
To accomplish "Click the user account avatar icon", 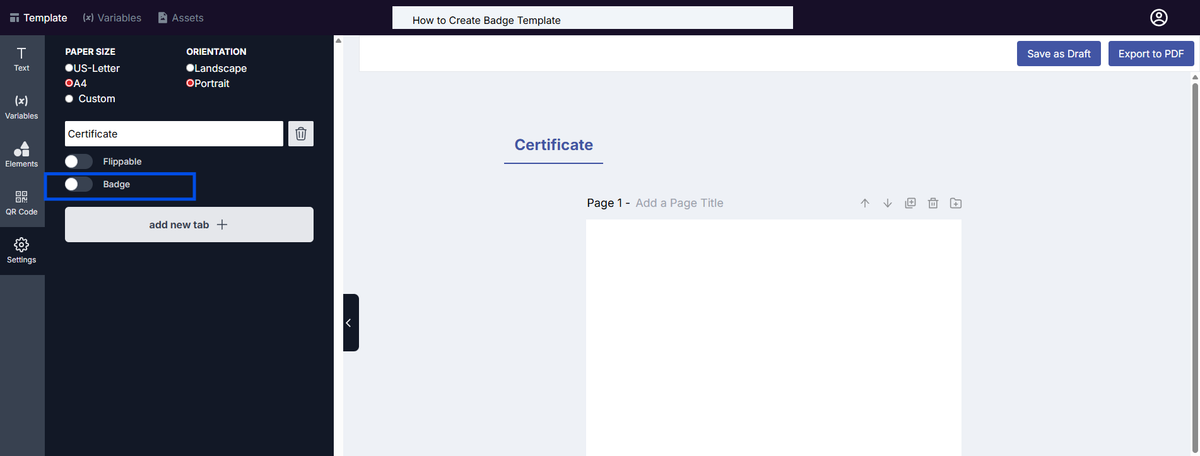I will (x=1159, y=18).
